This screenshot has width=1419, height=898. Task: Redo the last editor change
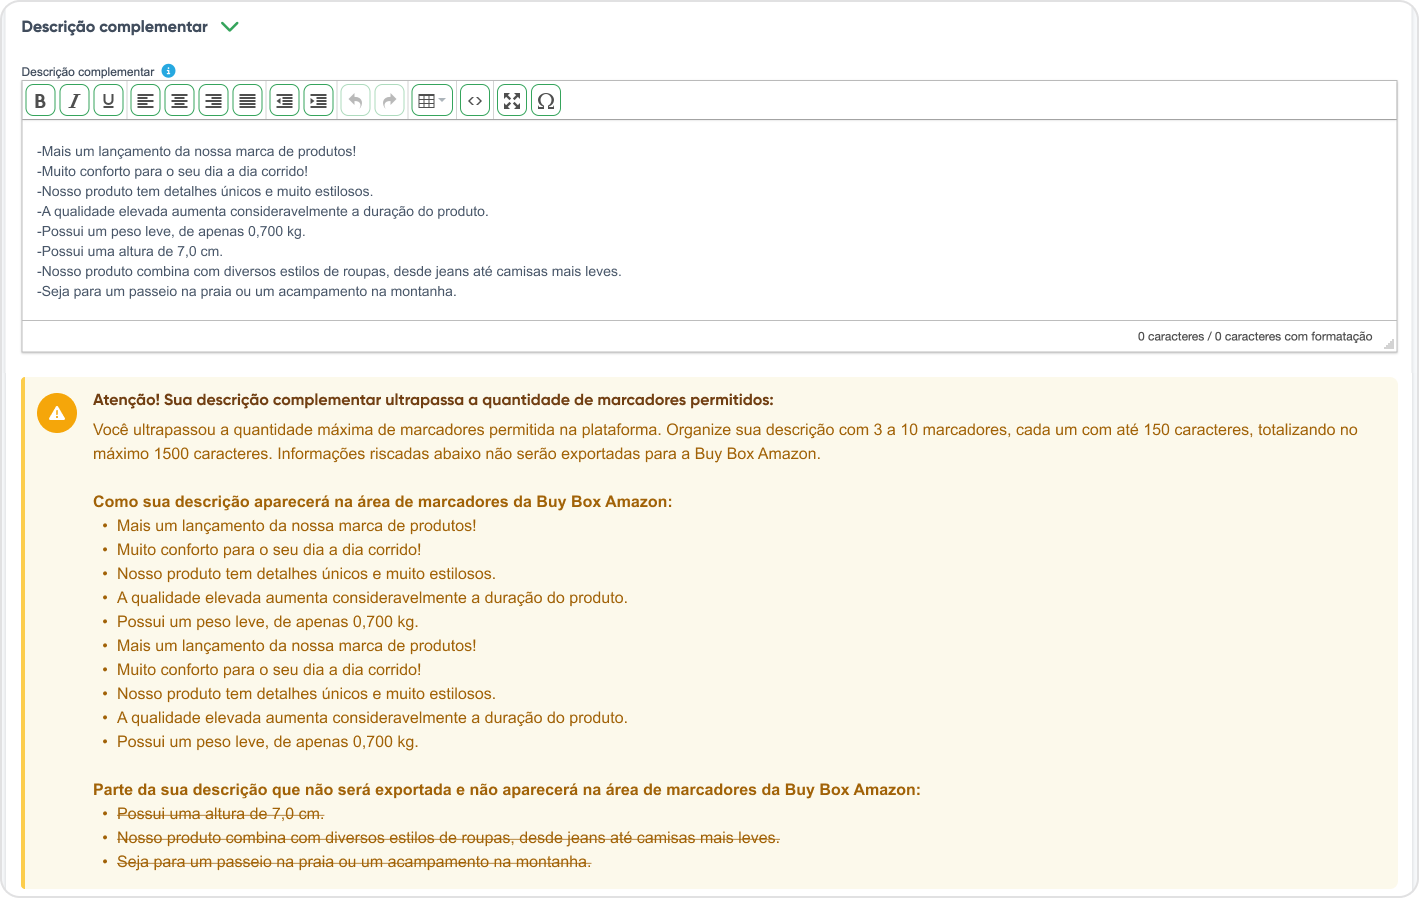(x=389, y=101)
